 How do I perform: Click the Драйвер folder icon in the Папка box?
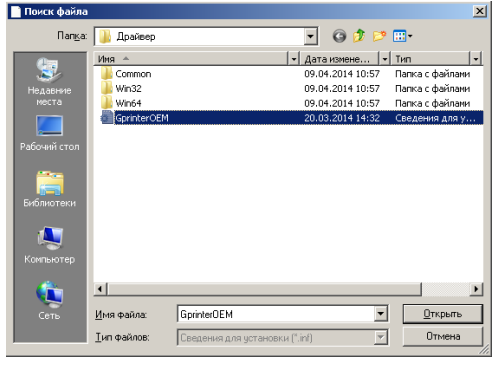(105, 36)
